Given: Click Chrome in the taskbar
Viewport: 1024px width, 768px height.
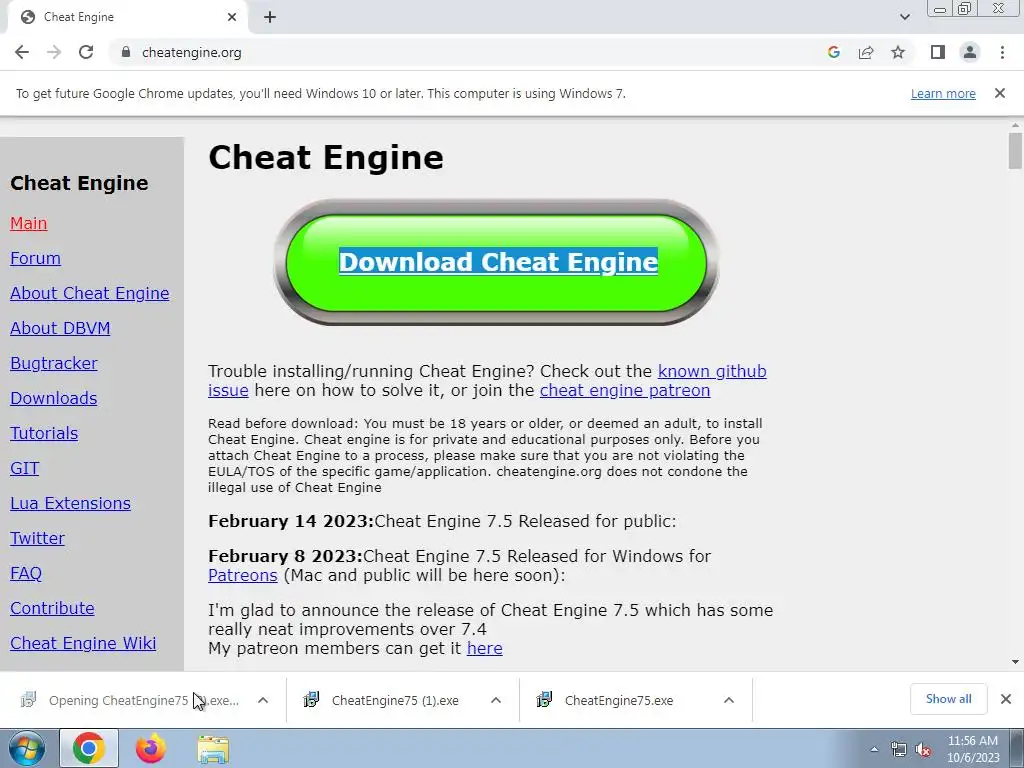Looking at the screenshot, I should click(x=89, y=748).
